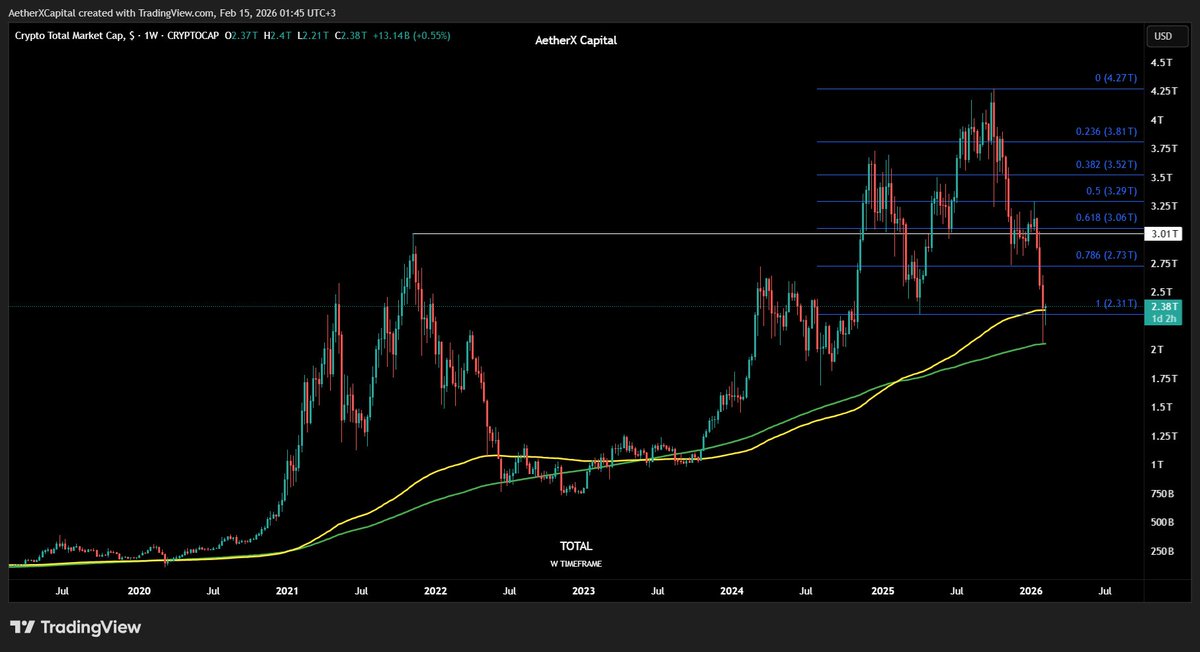Viewport: 1200px width, 652px height.
Task: Click the 2024 label on time axis
Action: (731, 592)
